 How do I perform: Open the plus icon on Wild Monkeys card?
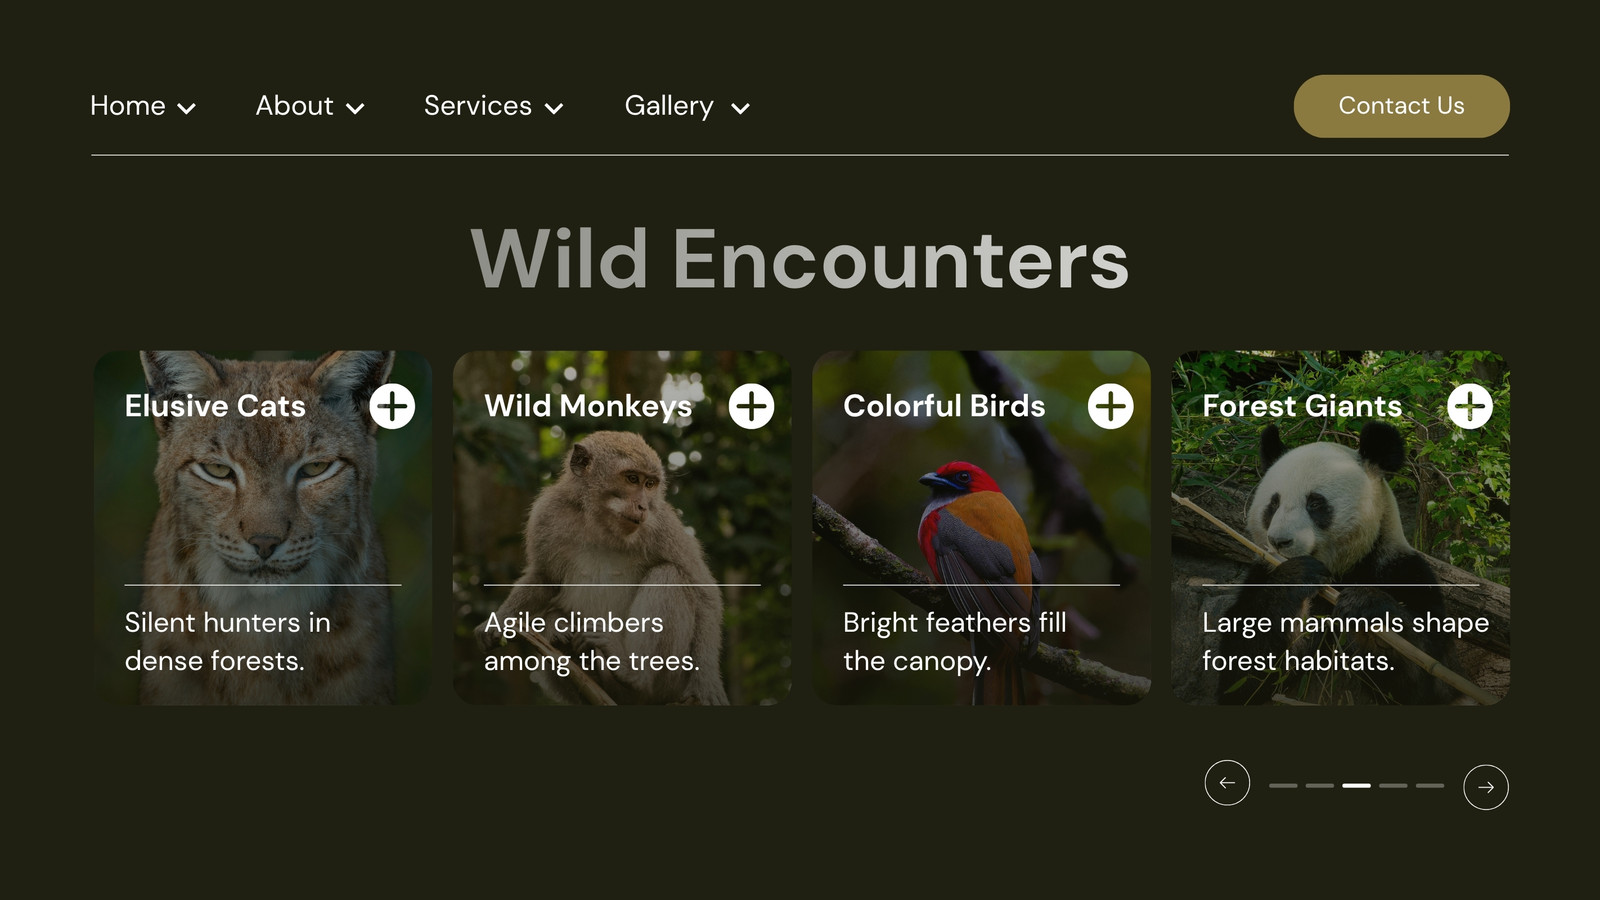tap(751, 406)
